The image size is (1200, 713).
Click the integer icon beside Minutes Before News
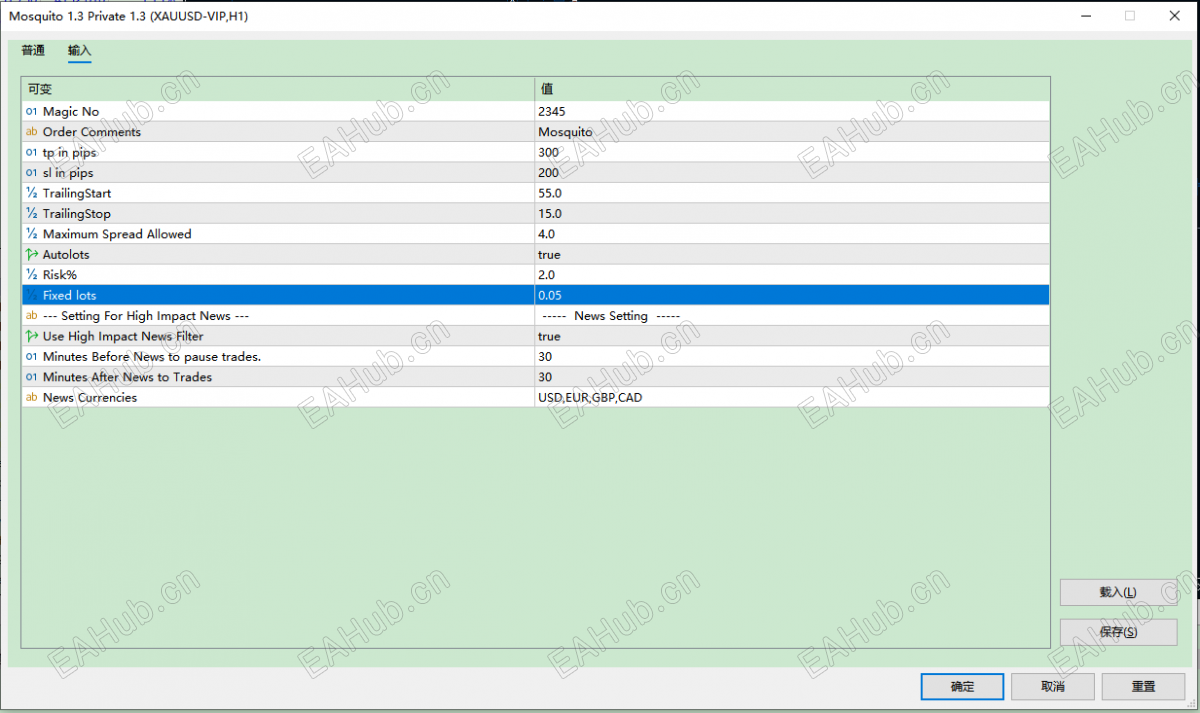click(x=31, y=357)
